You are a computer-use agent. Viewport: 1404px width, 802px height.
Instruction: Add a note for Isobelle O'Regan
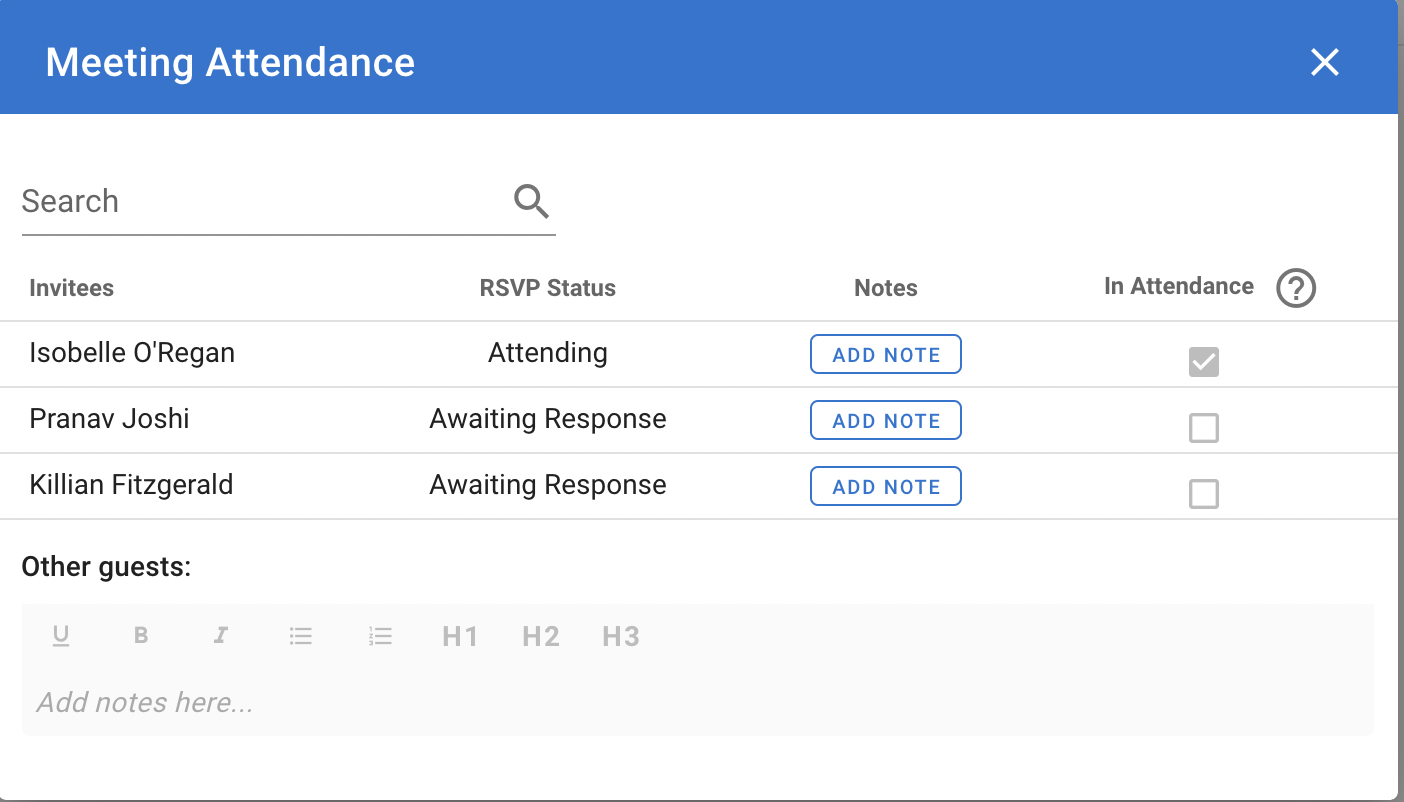(886, 354)
